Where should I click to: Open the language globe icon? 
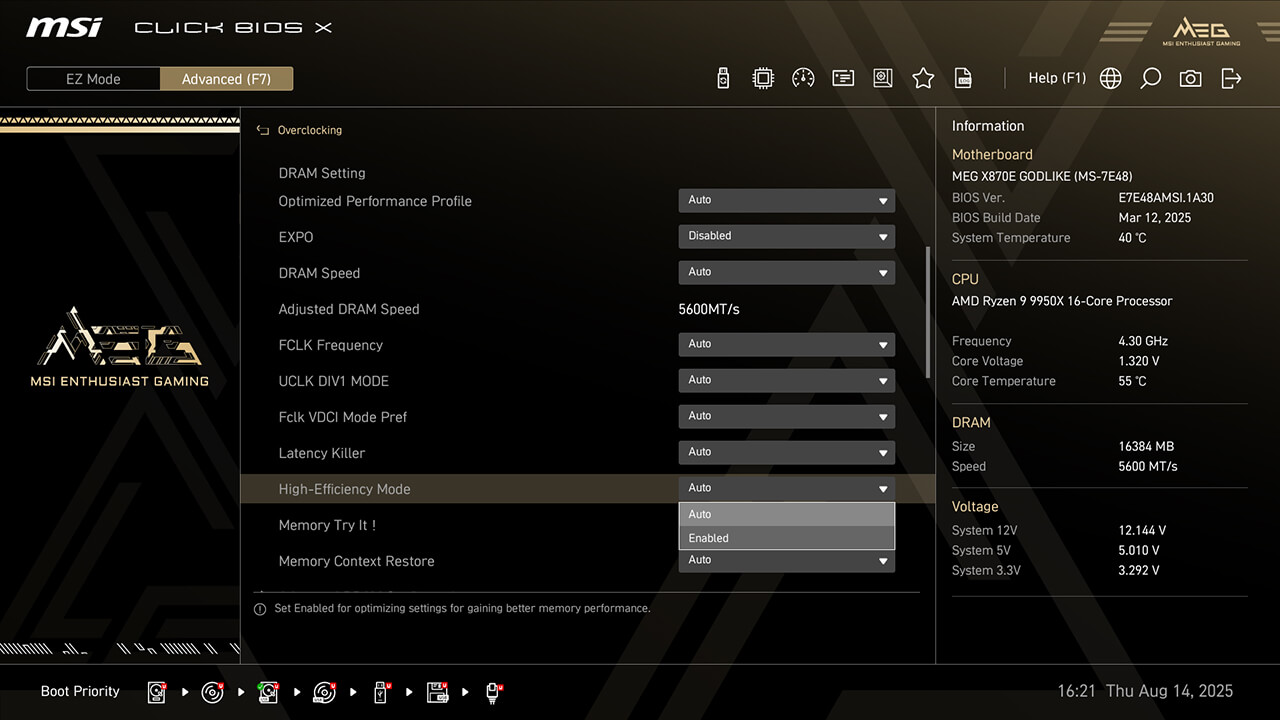pos(1110,78)
